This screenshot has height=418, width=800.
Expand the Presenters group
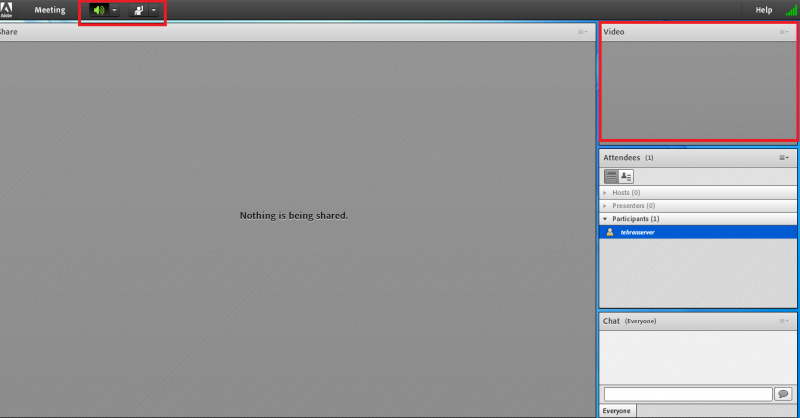click(605, 205)
